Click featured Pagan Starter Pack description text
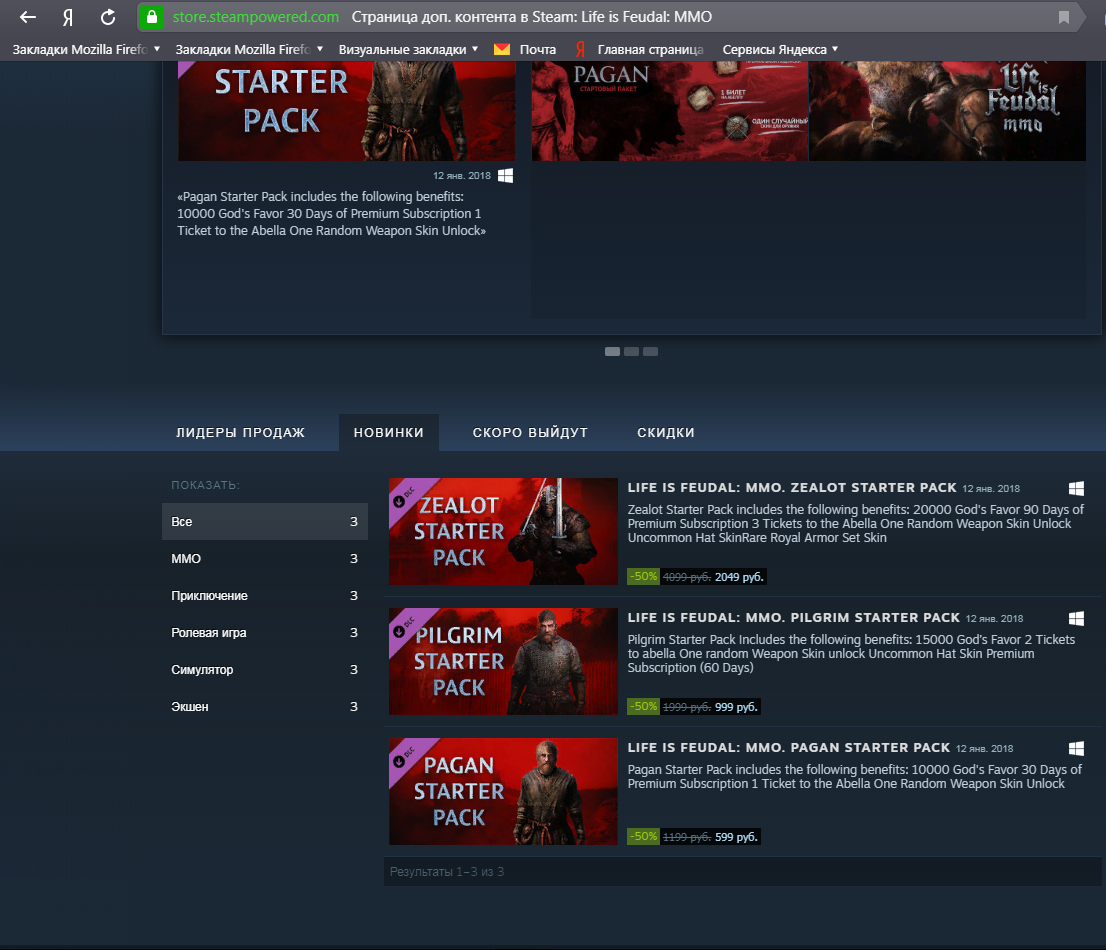 (332, 214)
